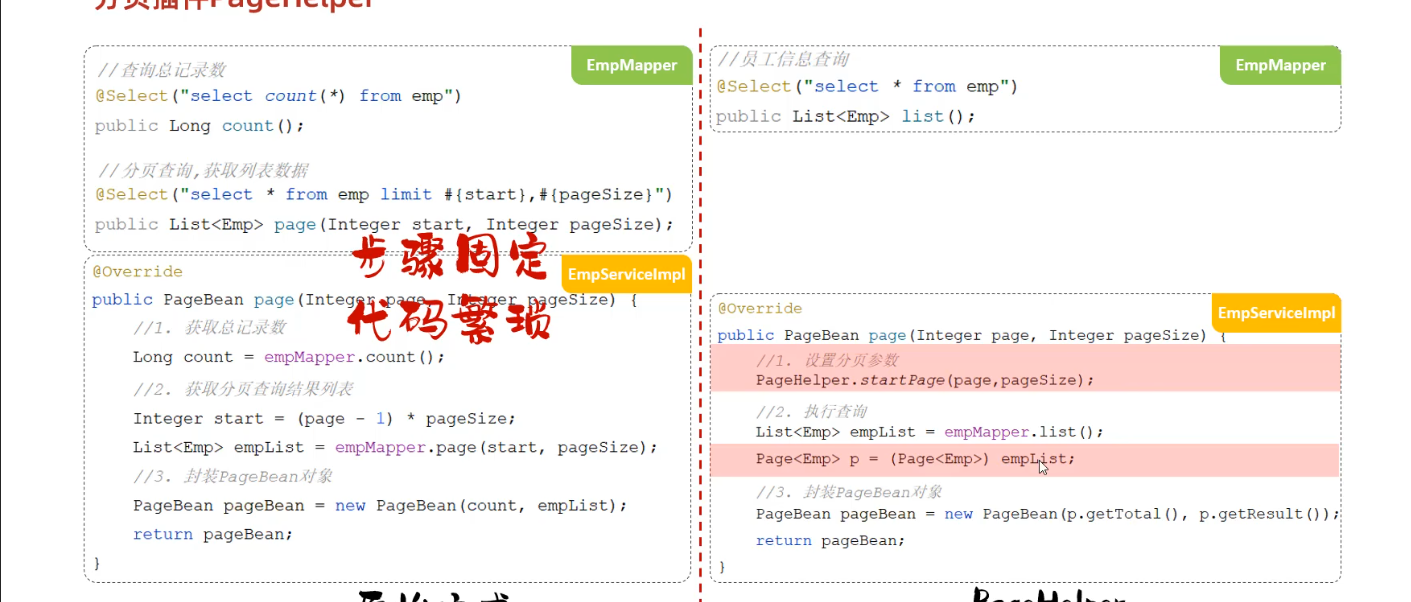Click the orange EmpServiceImpl badge above the PageHelper code

click(1276, 313)
